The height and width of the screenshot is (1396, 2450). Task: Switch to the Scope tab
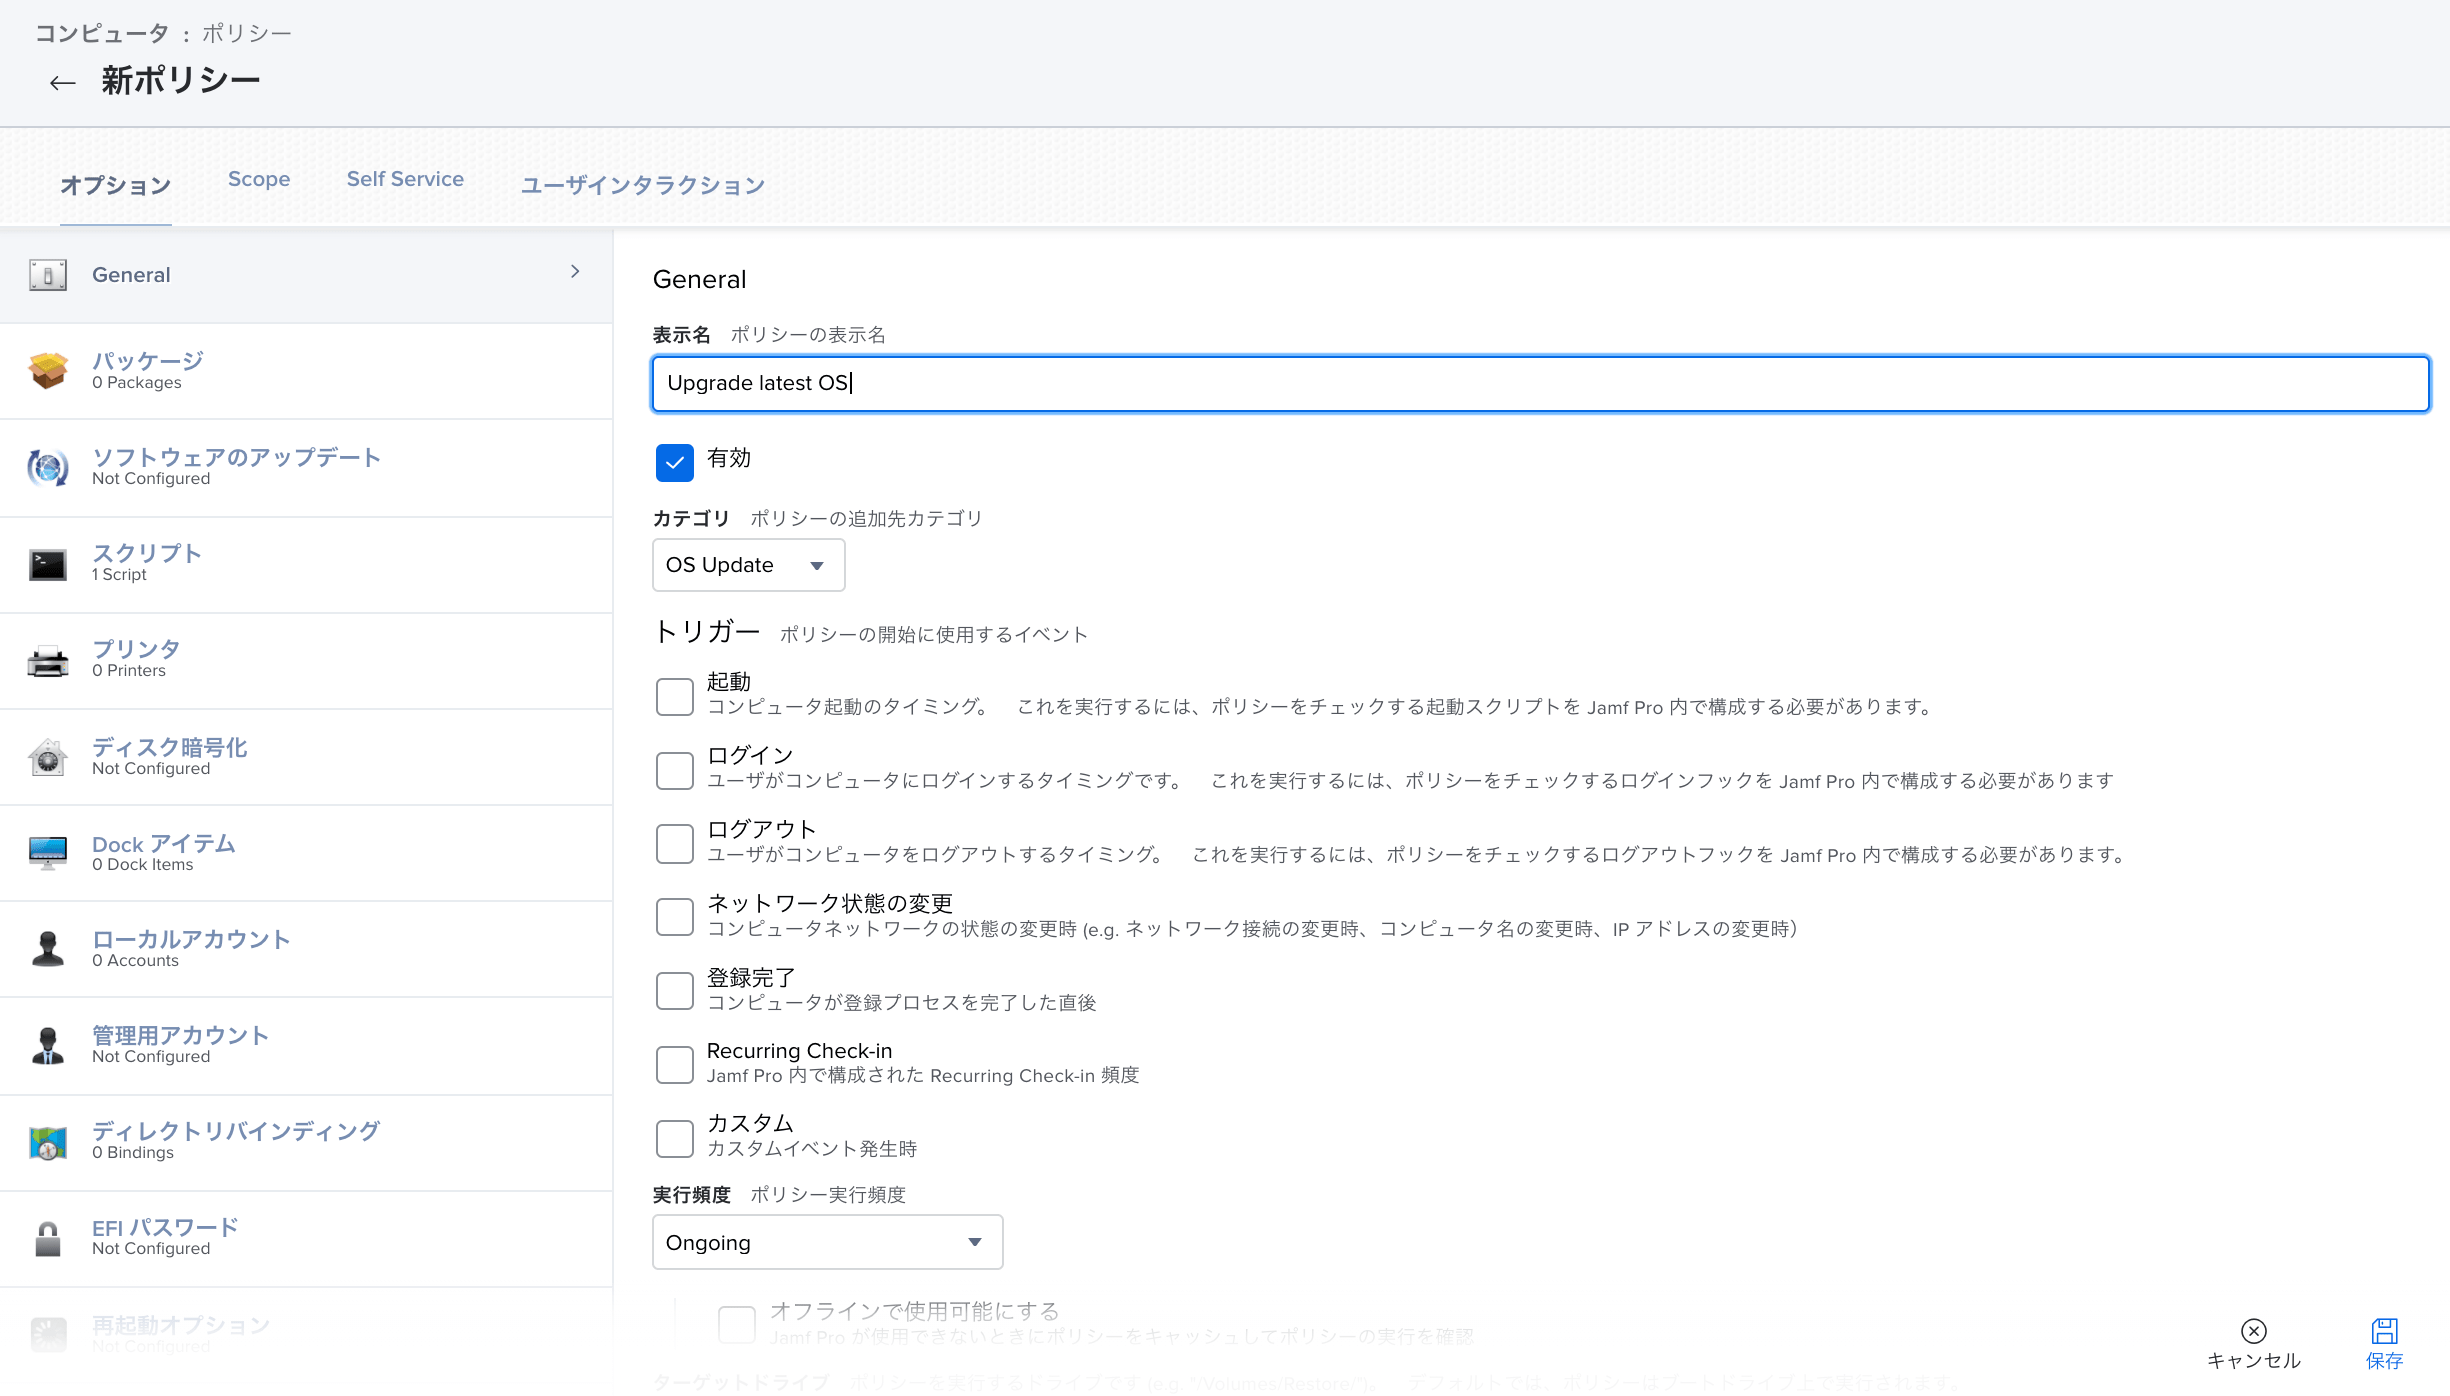coord(259,179)
